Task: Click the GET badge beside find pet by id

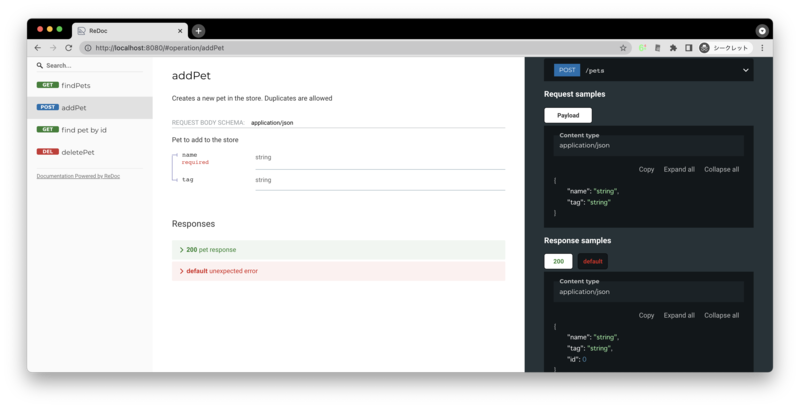Action: pos(47,130)
